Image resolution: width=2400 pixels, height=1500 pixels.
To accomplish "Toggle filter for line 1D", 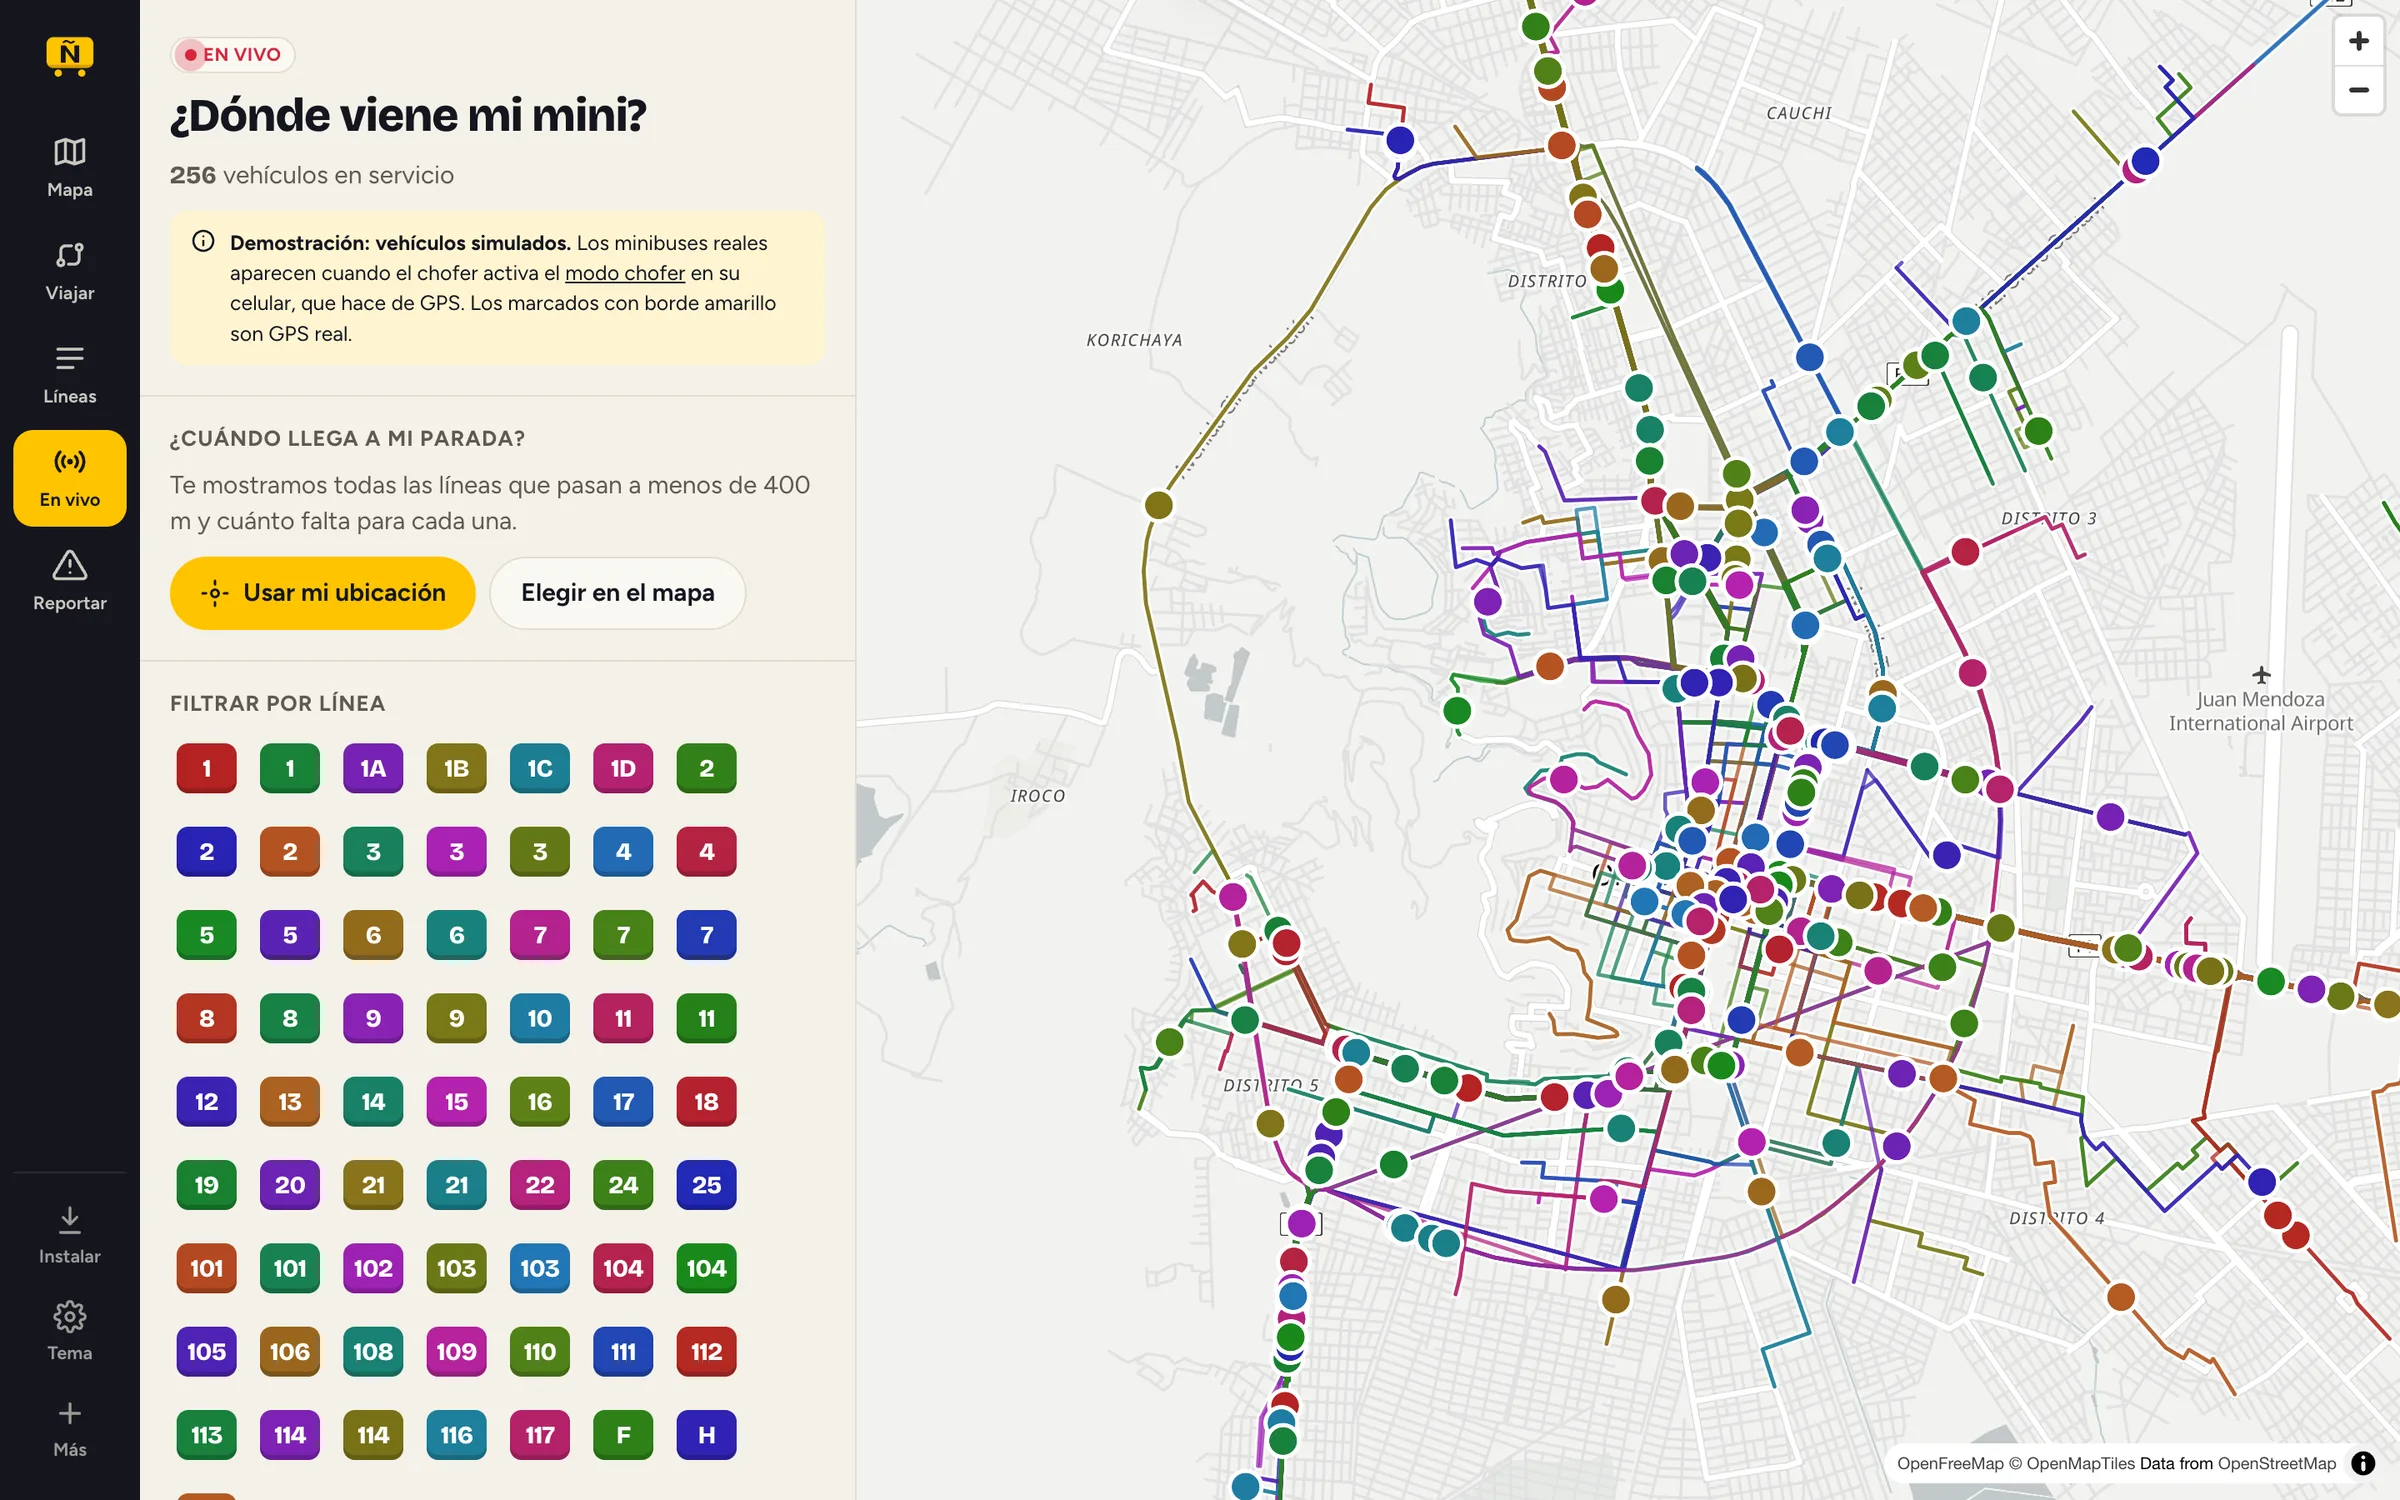I will 623,768.
